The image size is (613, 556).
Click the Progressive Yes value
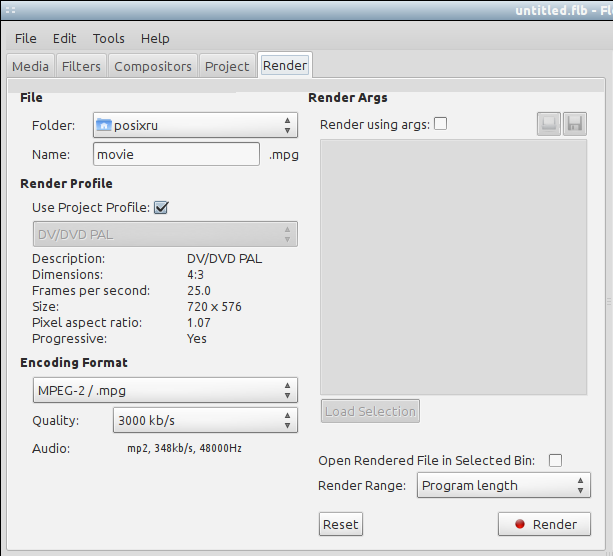pos(197,339)
